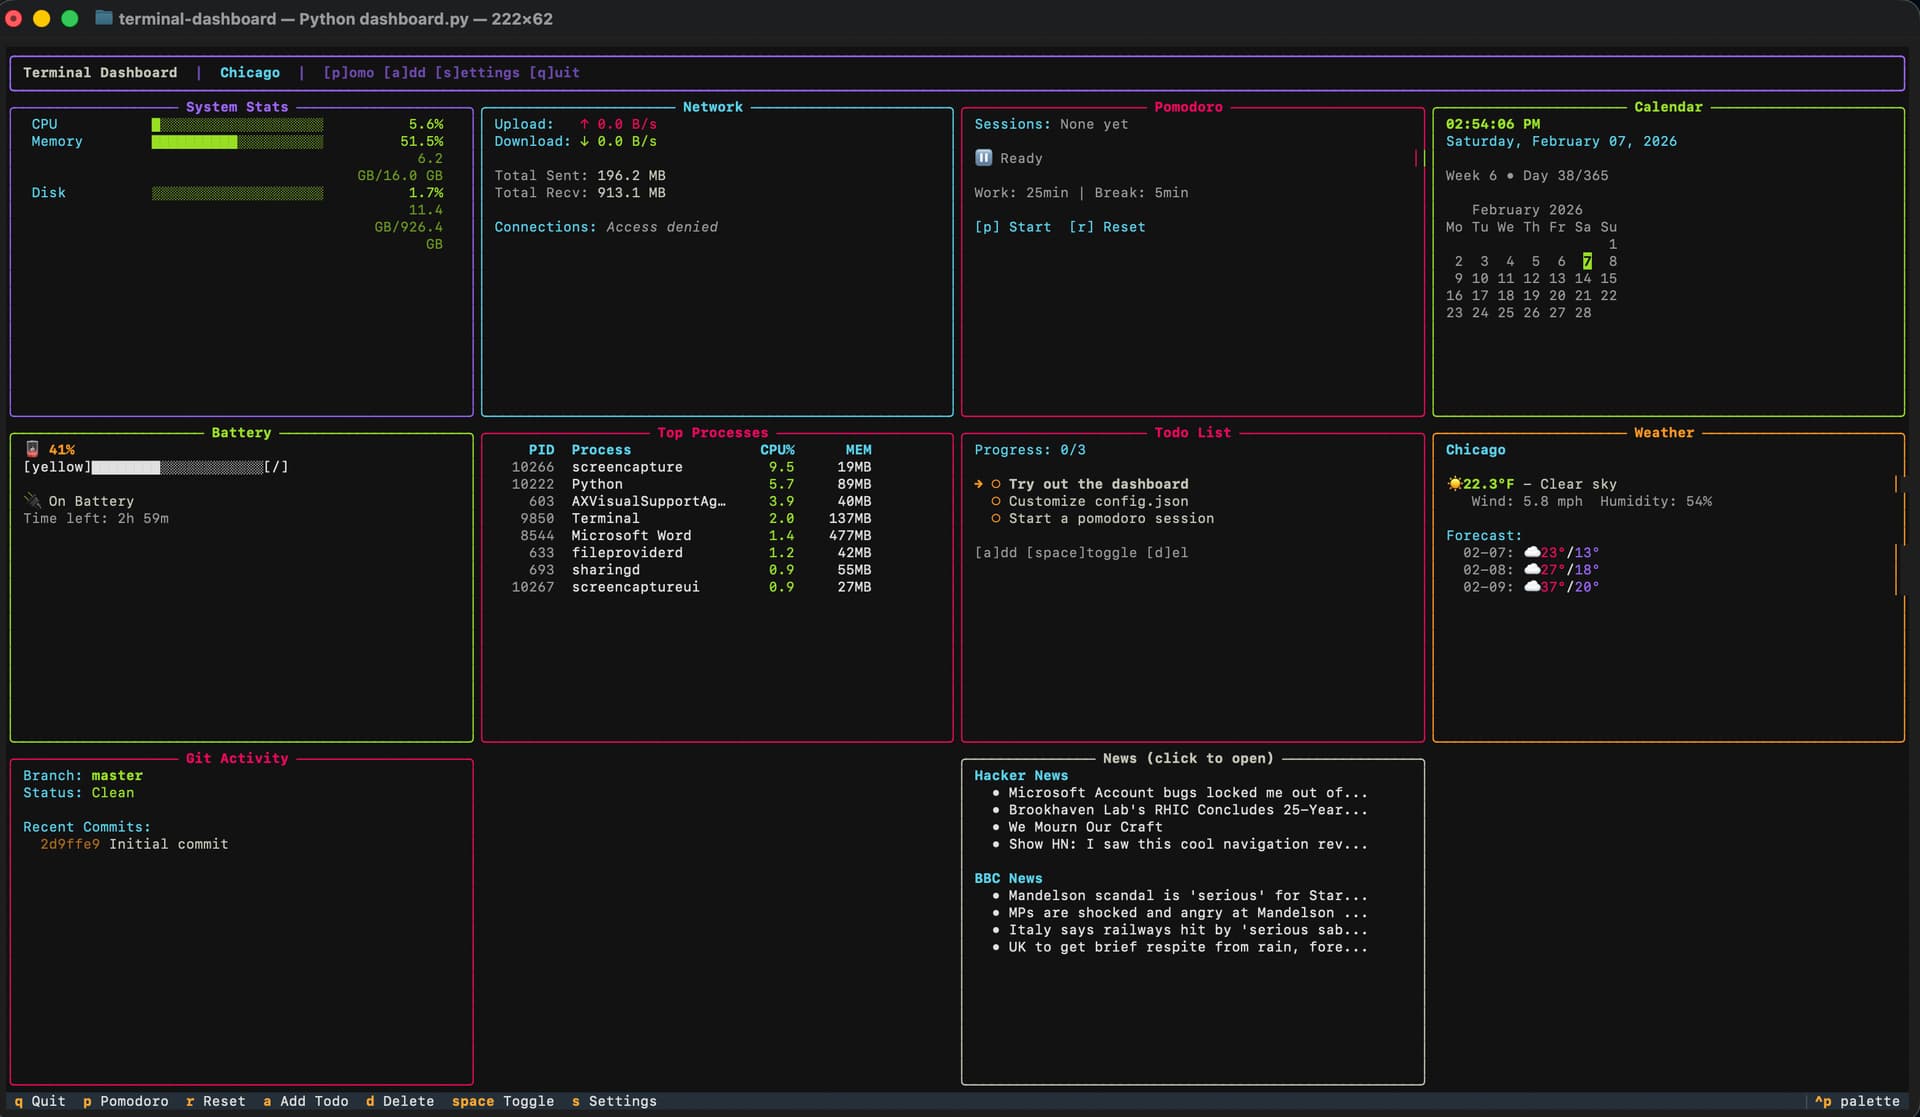1920x1117 pixels.
Task: Click [a]dd in the Todo List panel
Action: [996, 552]
